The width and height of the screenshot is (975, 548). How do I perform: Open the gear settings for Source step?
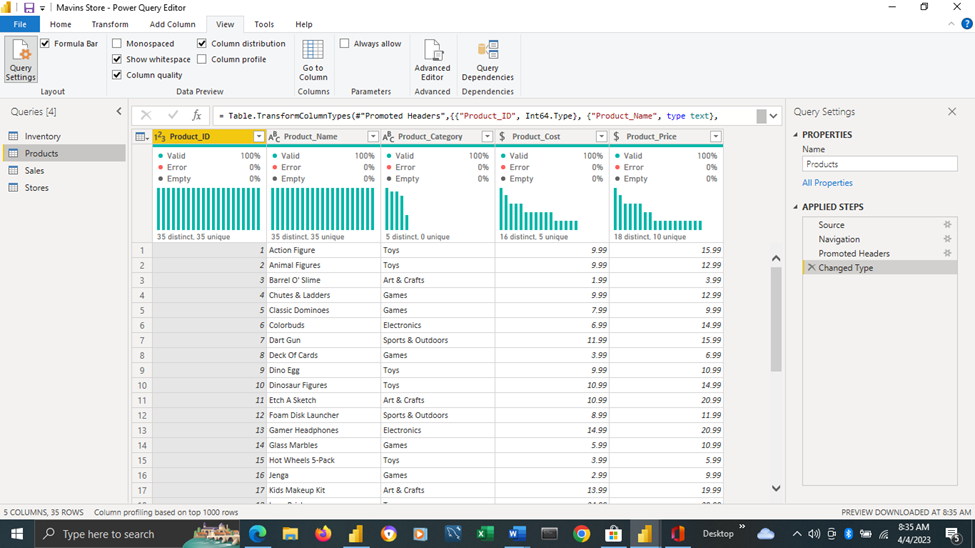(x=947, y=225)
